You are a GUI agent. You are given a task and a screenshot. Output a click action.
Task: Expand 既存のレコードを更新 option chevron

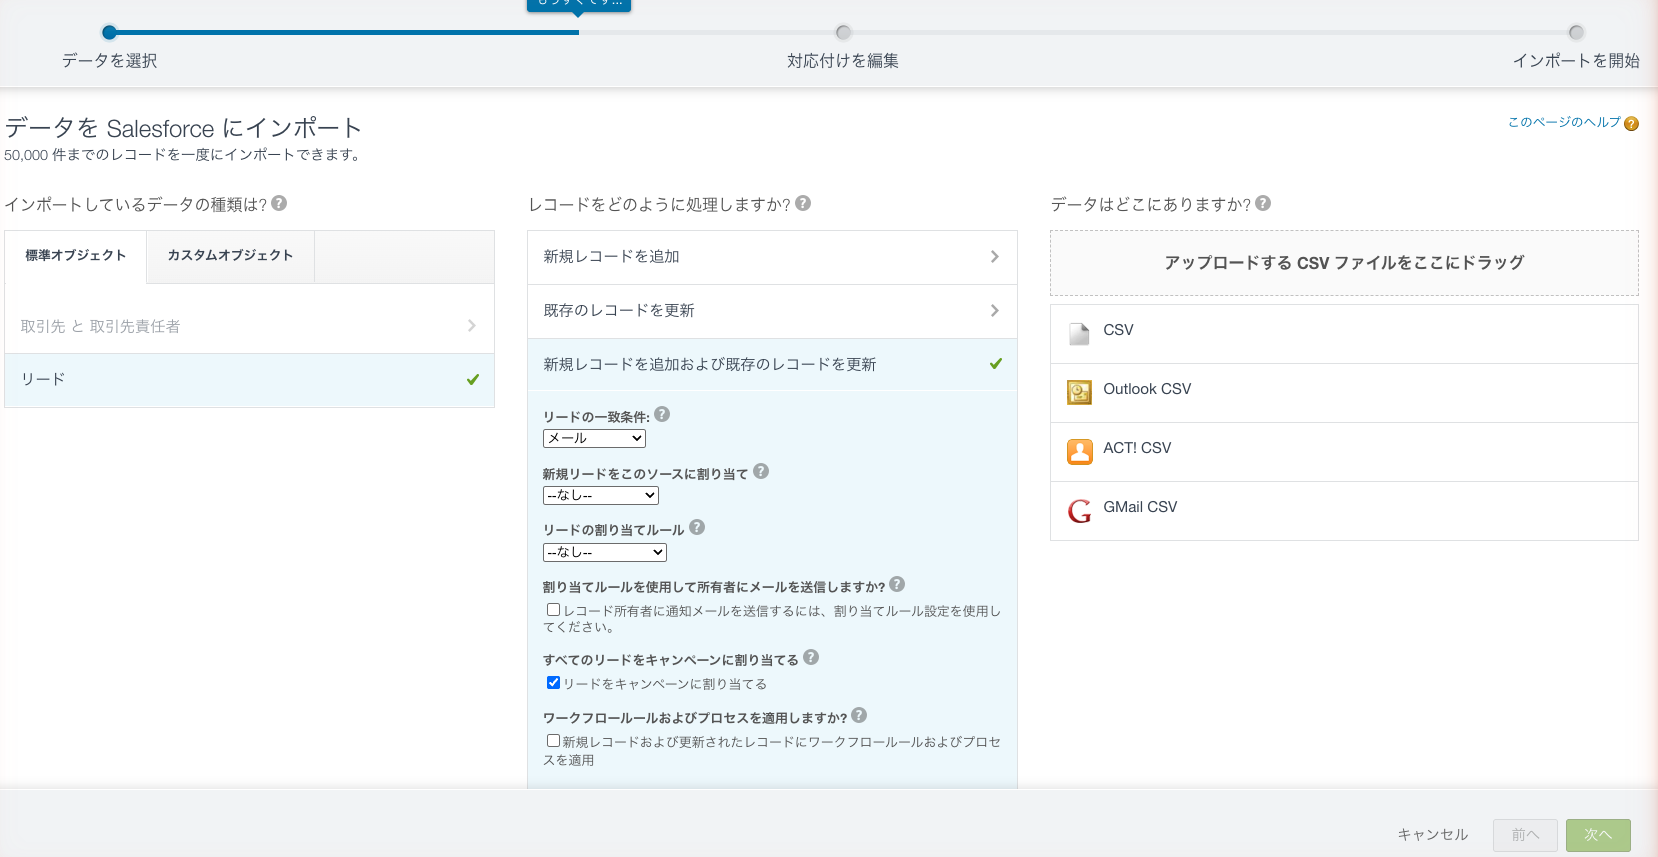click(994, 310)
